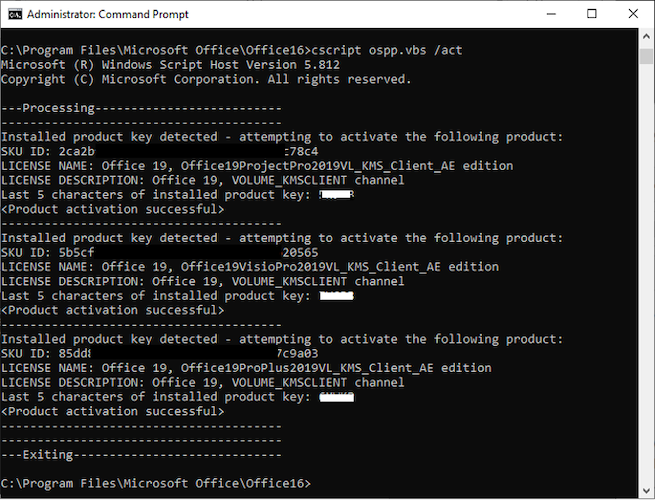Click the scrollbar down arrow
The width and height of the screenshot is (655, 500).
point(646,491)
